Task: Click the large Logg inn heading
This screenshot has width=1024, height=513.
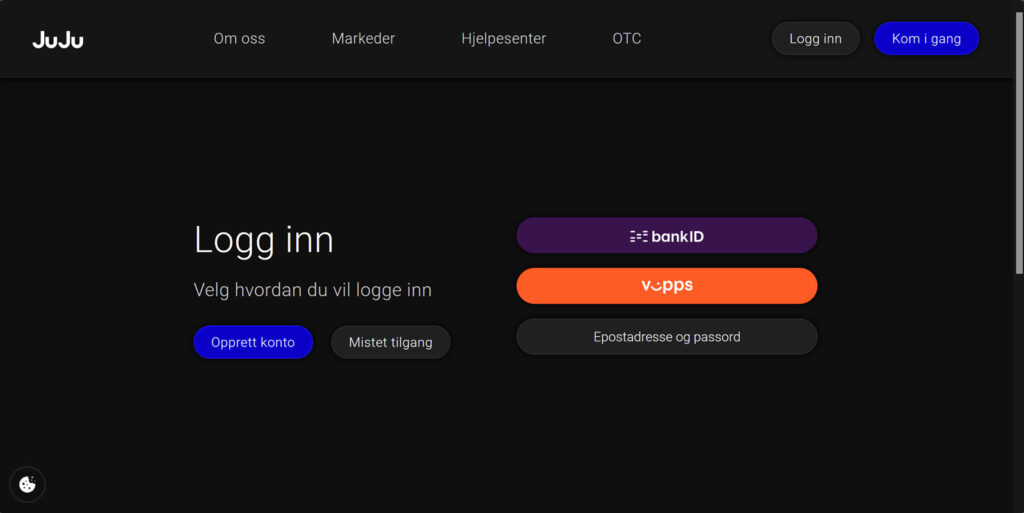Action: (x=263, y=240)
